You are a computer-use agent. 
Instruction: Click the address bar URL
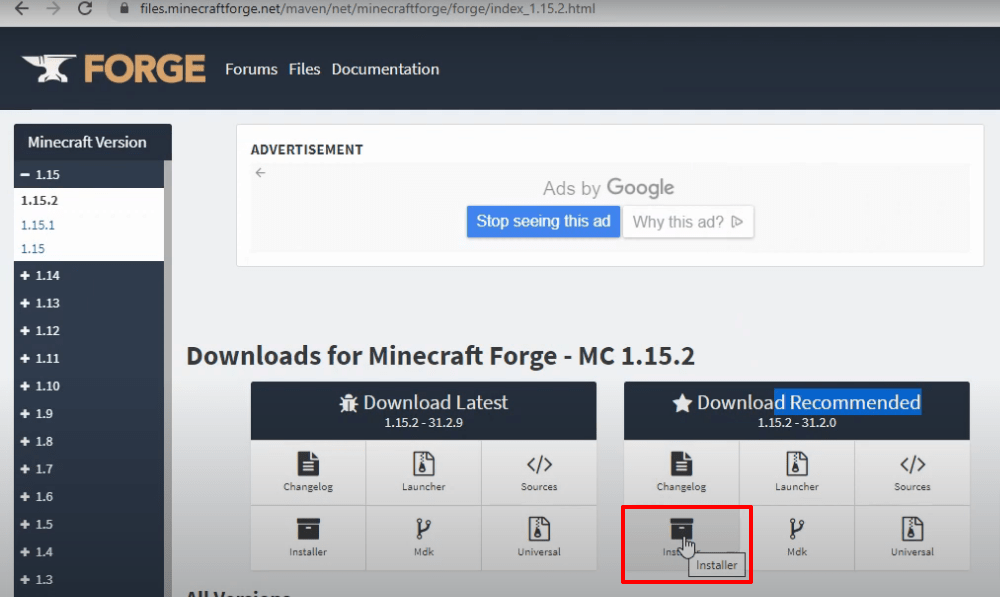click(367, 8)
